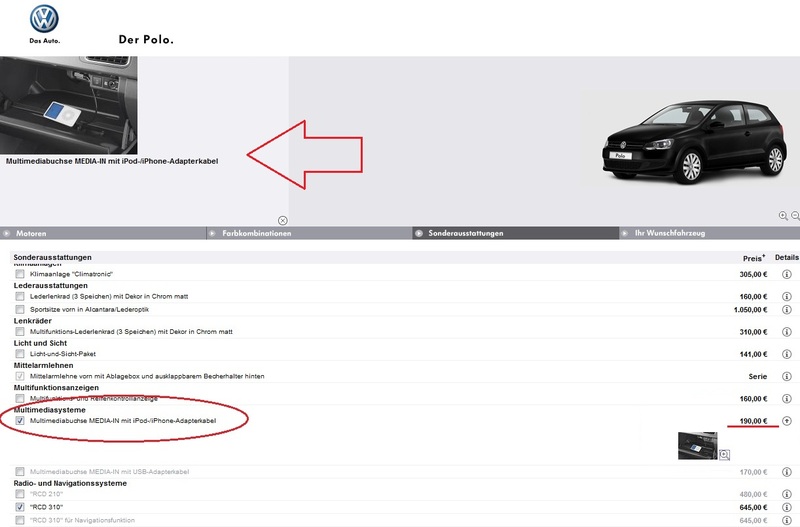The image size is (800, 527).
Task: Click the black Polo car image
Action: [x=695, y=141]
